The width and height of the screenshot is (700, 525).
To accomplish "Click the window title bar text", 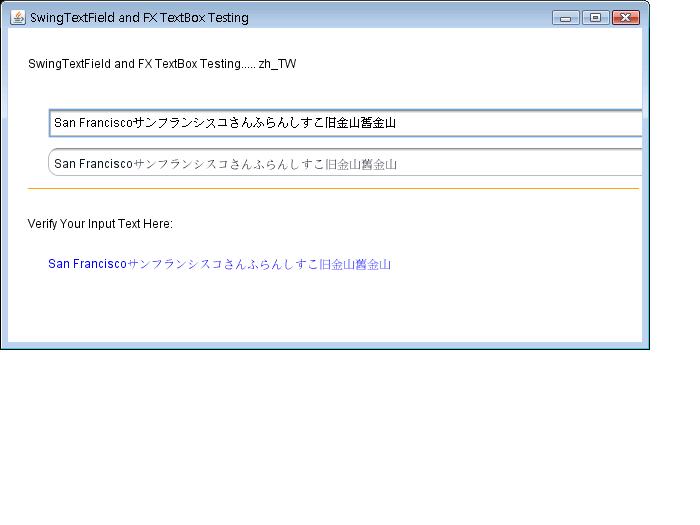I will click(139, 18).
